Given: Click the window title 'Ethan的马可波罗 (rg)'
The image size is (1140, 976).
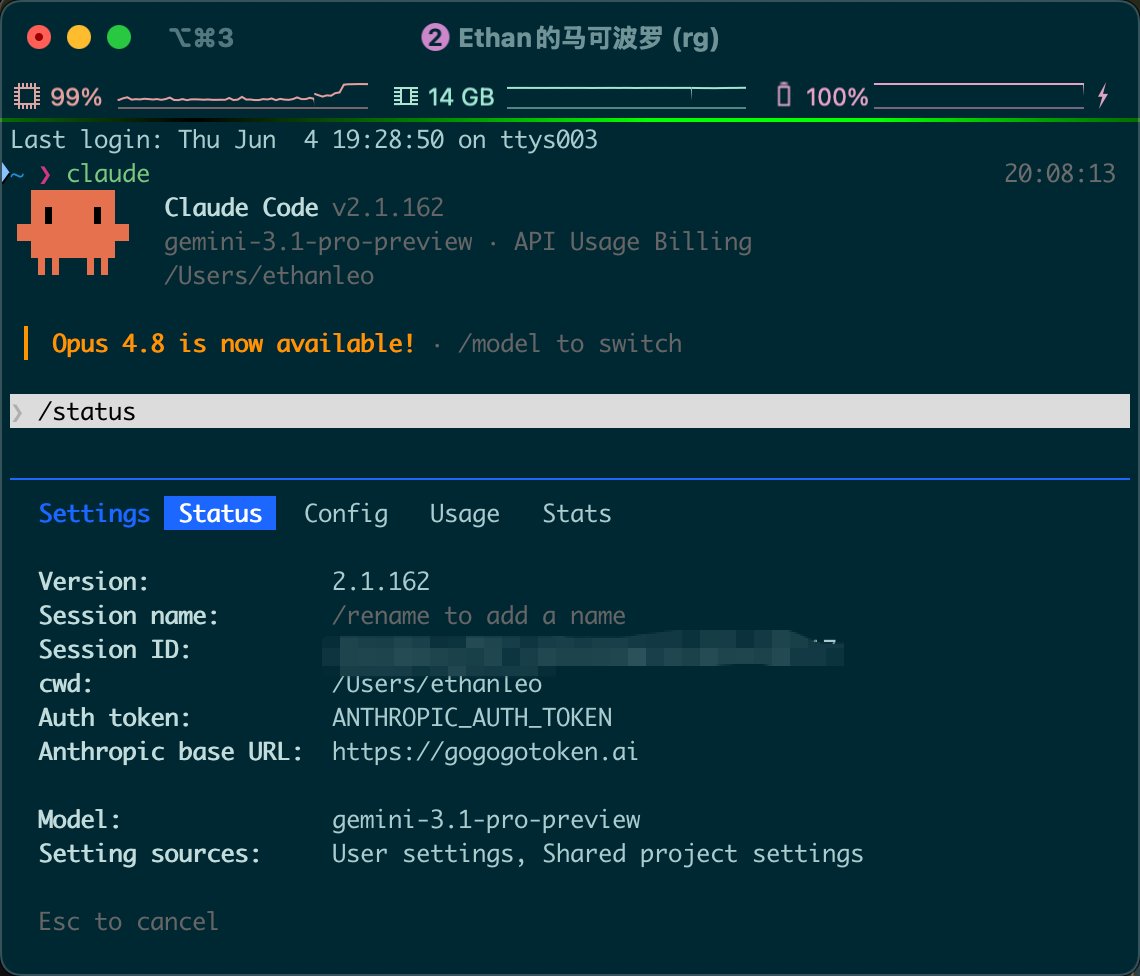Looking at the screenshot, I should [588, 38].
